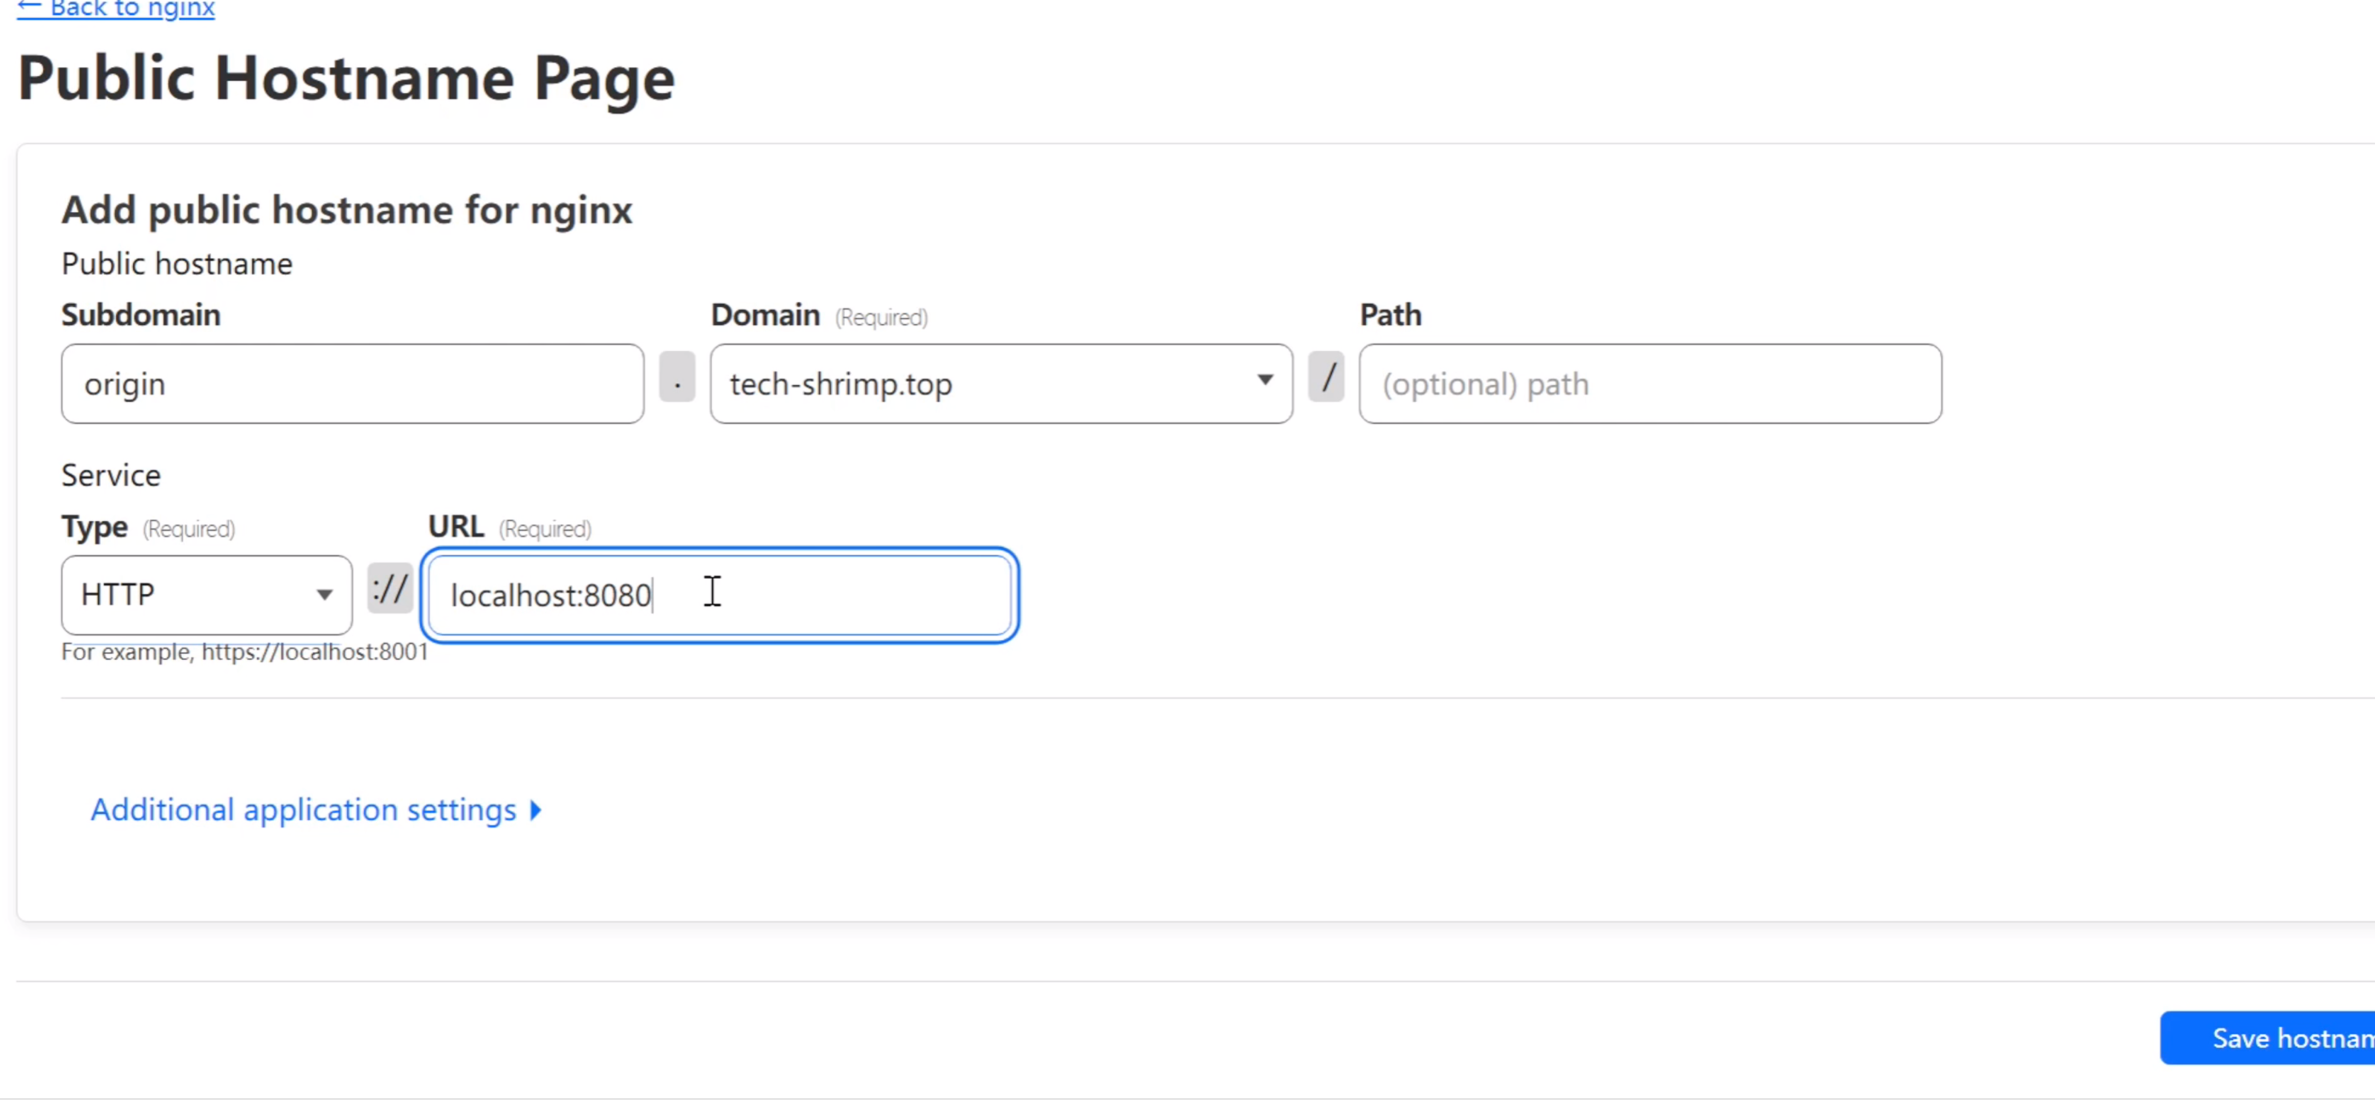This screenshot has width=2375, height=1100.
Task: Click the Add public hostname for nginx heading
Action: [x=346, y=210]
